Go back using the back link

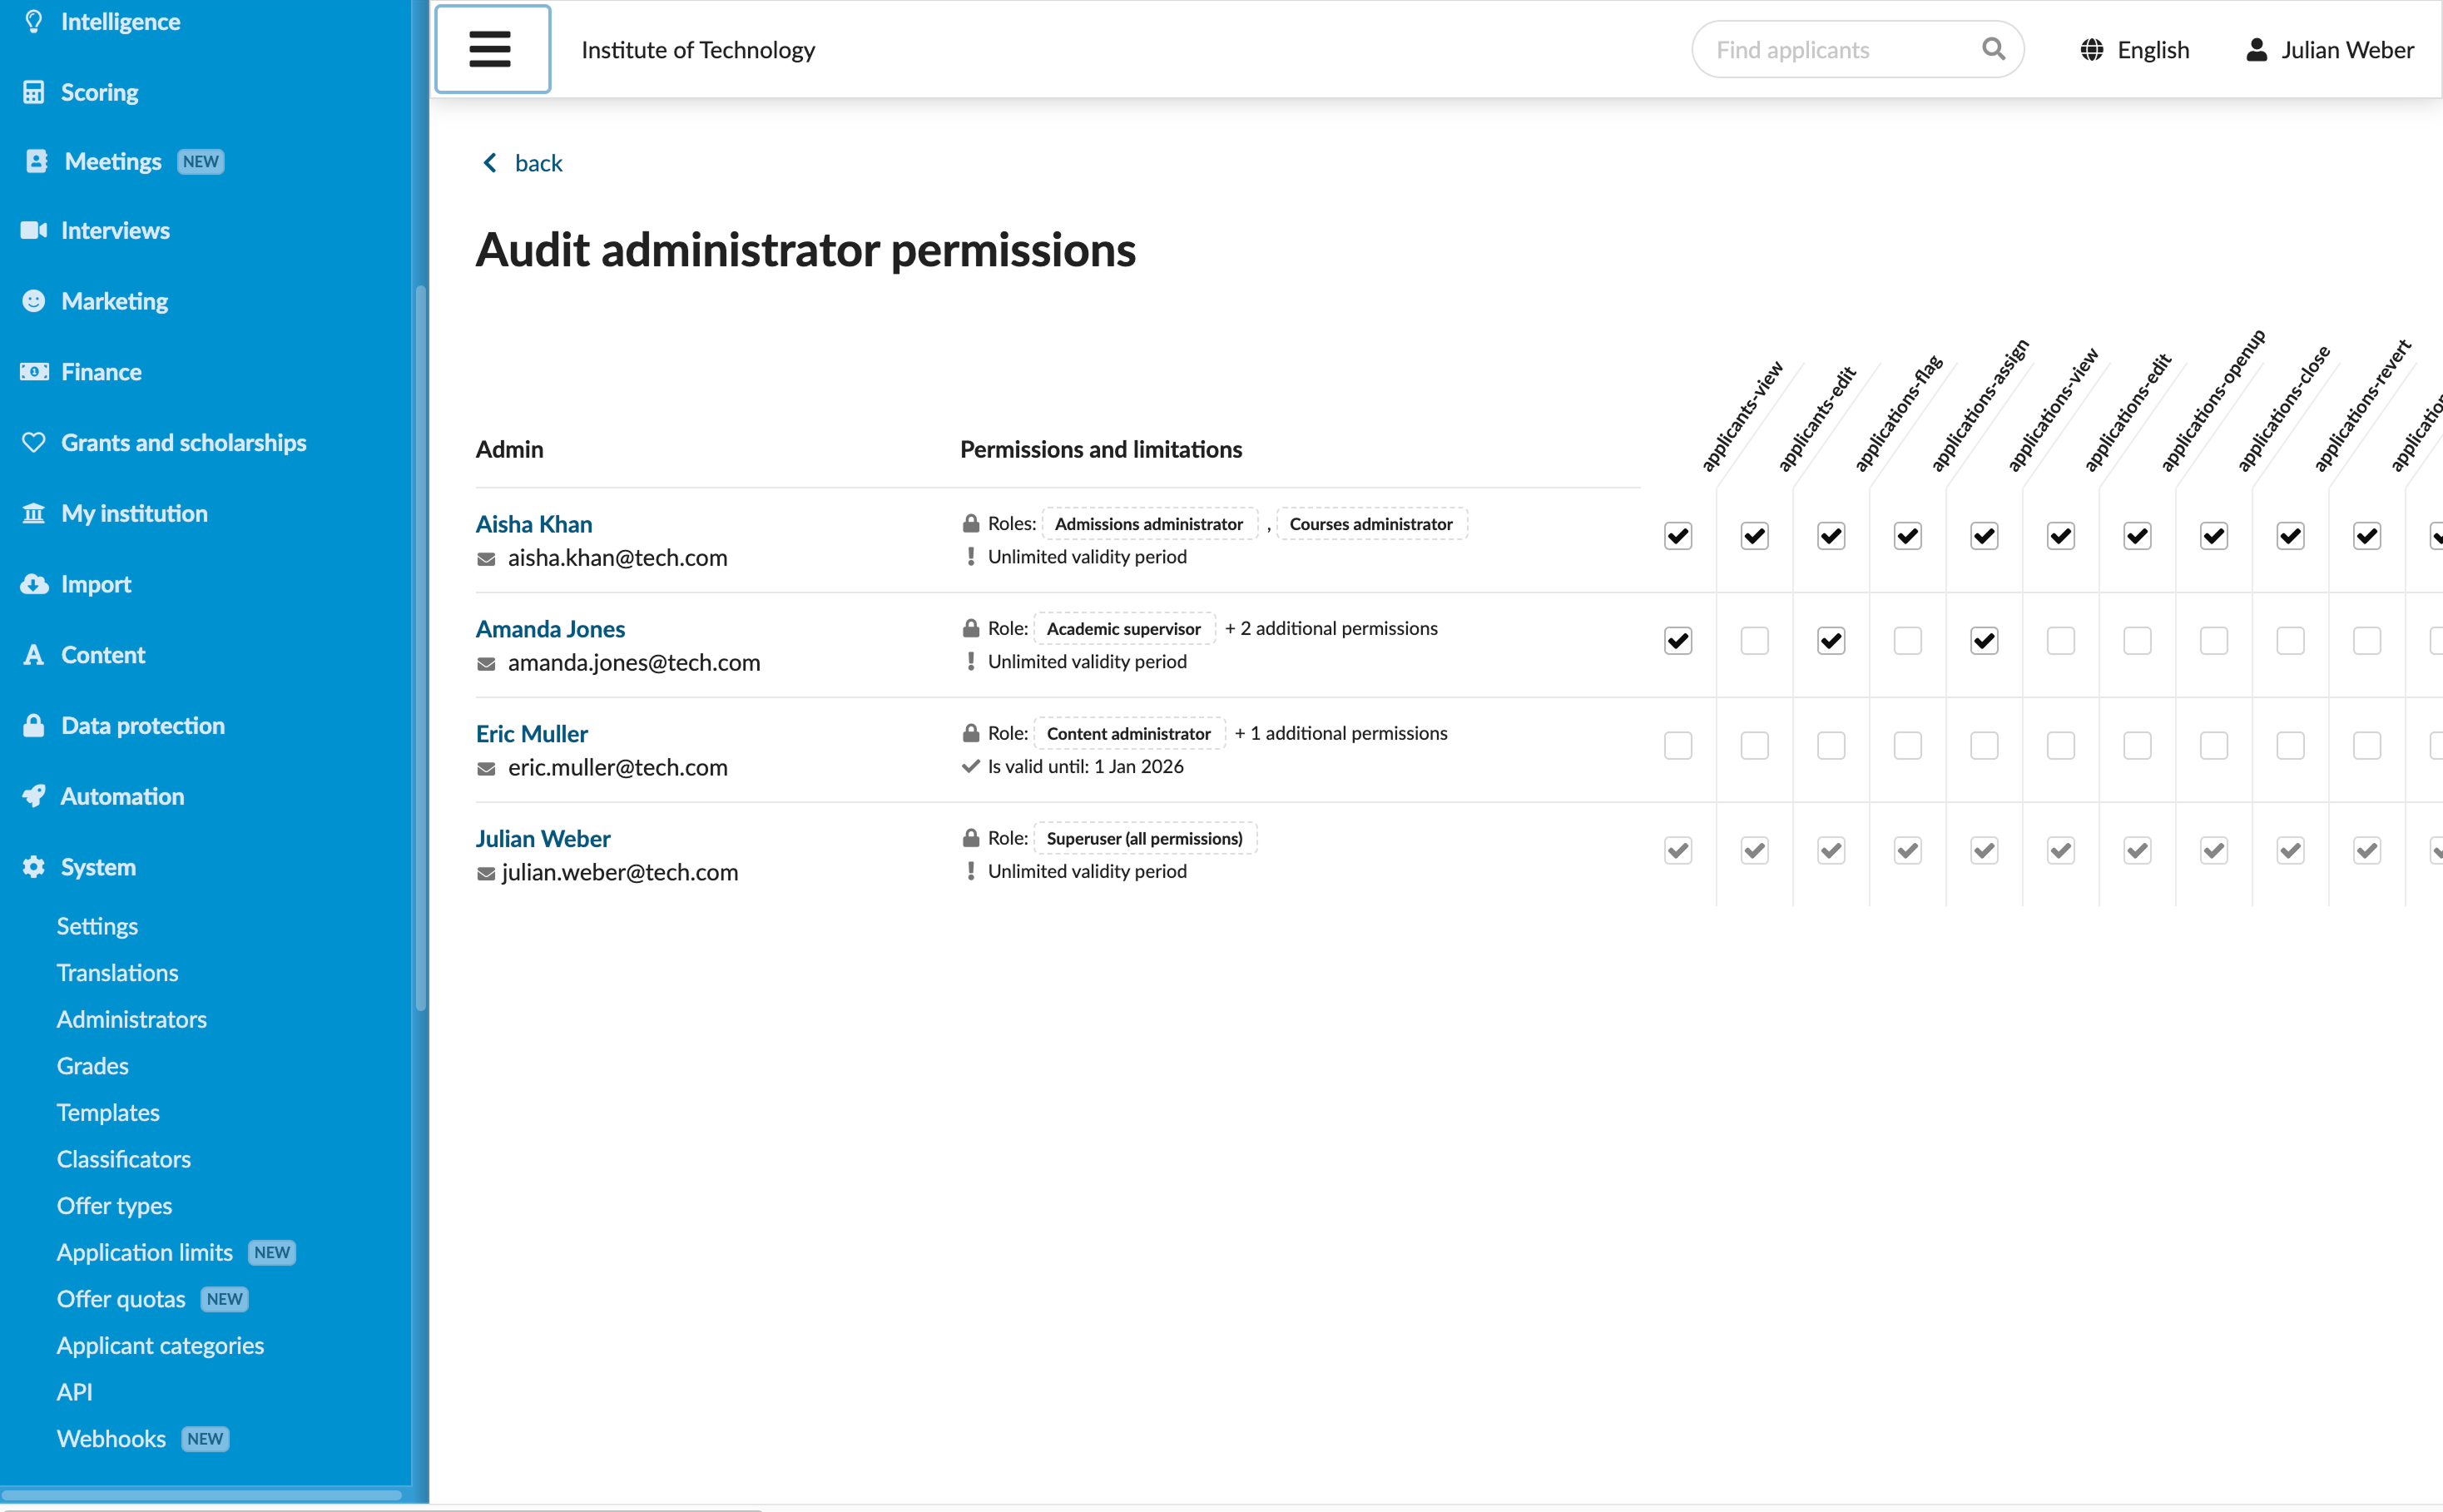523,163
